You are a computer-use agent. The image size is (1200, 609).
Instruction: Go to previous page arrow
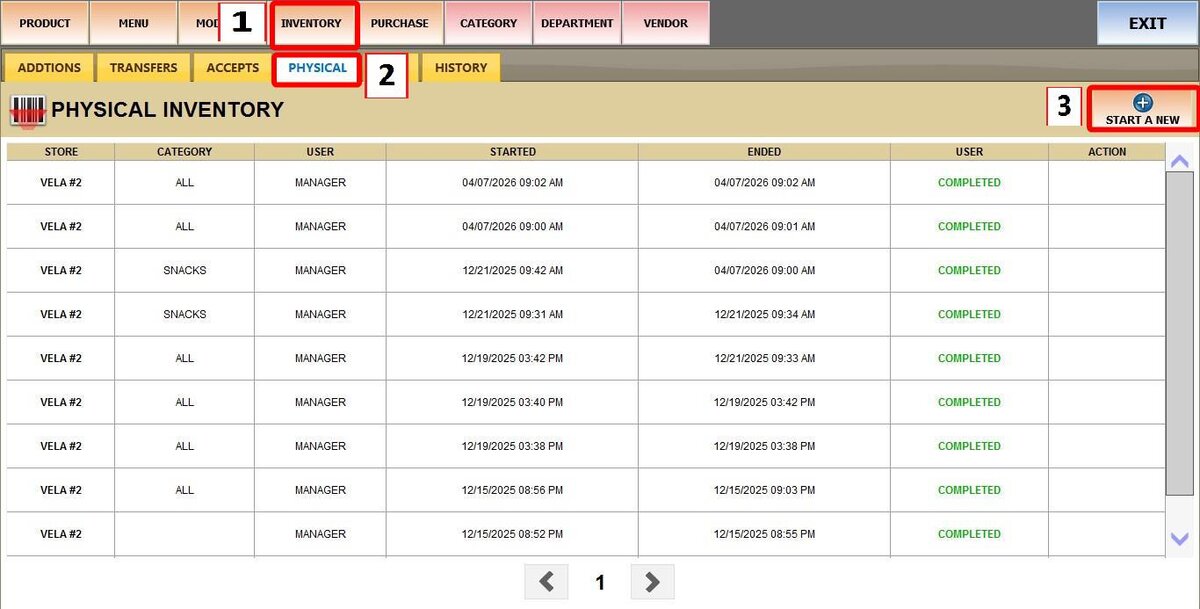(x=546, y=582)
